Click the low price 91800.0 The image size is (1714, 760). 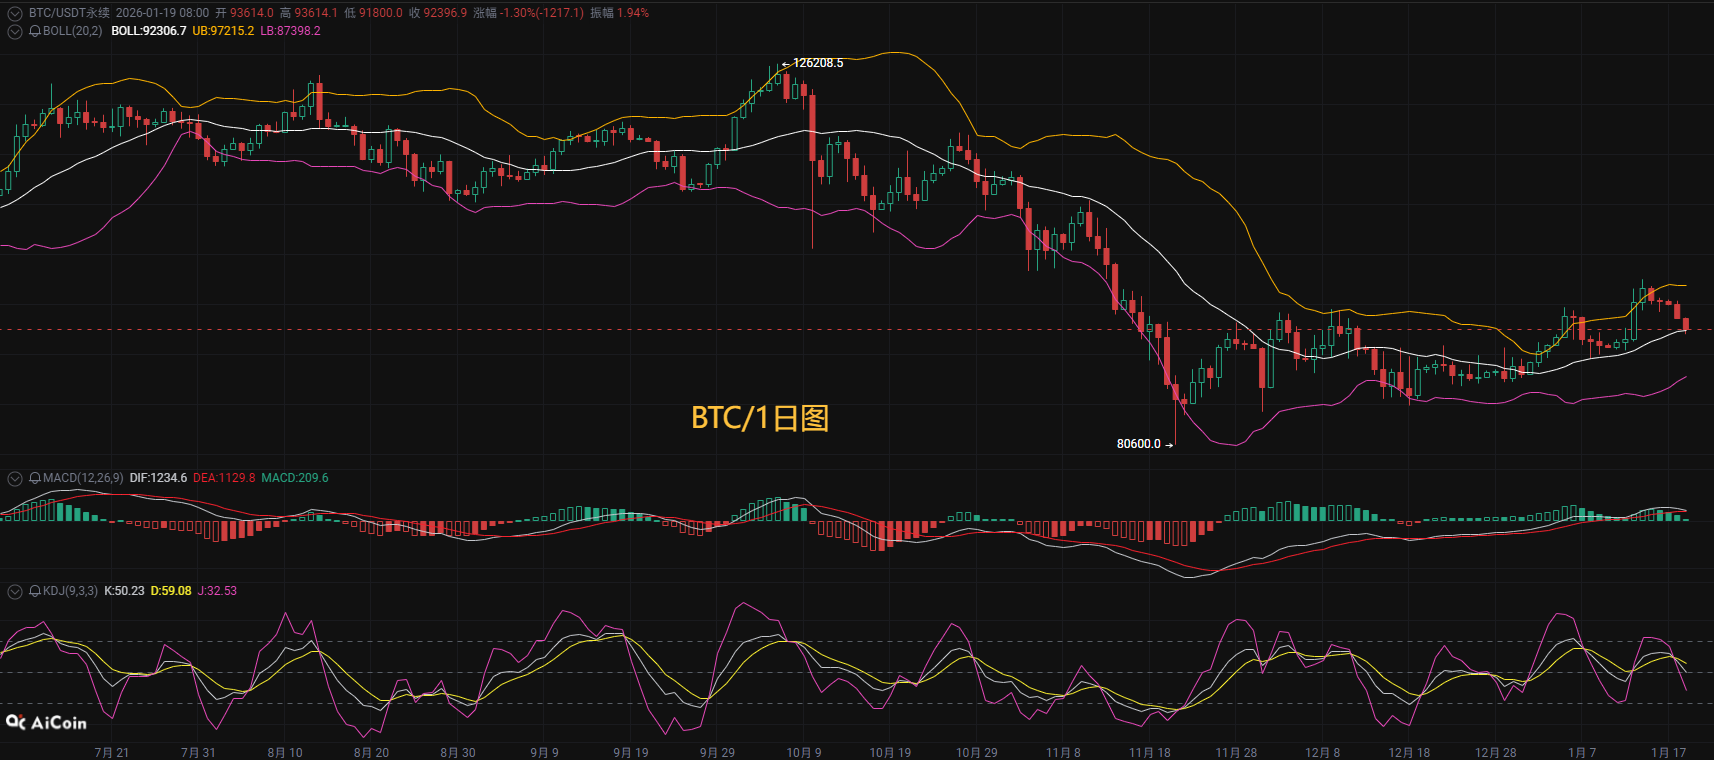tap(381, 13)
